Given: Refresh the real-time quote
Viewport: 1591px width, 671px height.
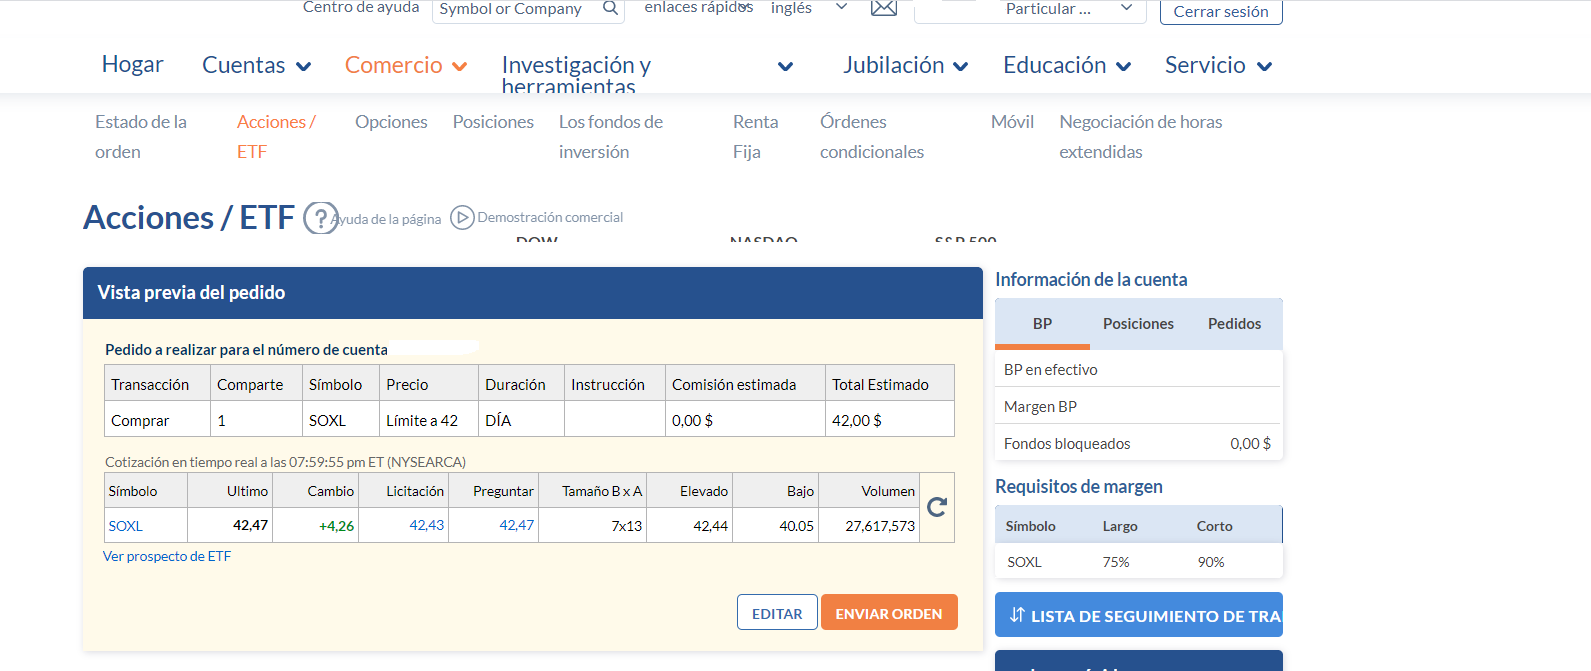Looking at the screenshot, I should pyautogui.click(x=937, y=507).
